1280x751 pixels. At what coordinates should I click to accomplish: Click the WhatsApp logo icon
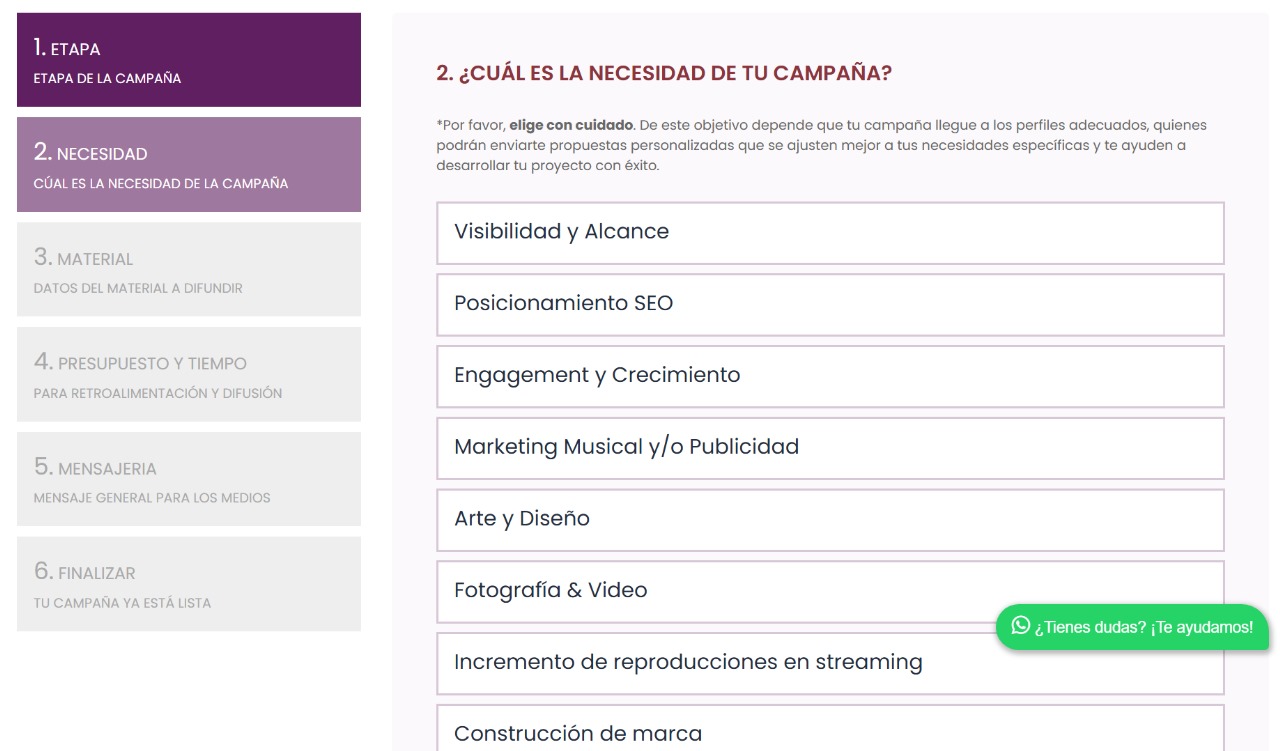point(1020,626)
